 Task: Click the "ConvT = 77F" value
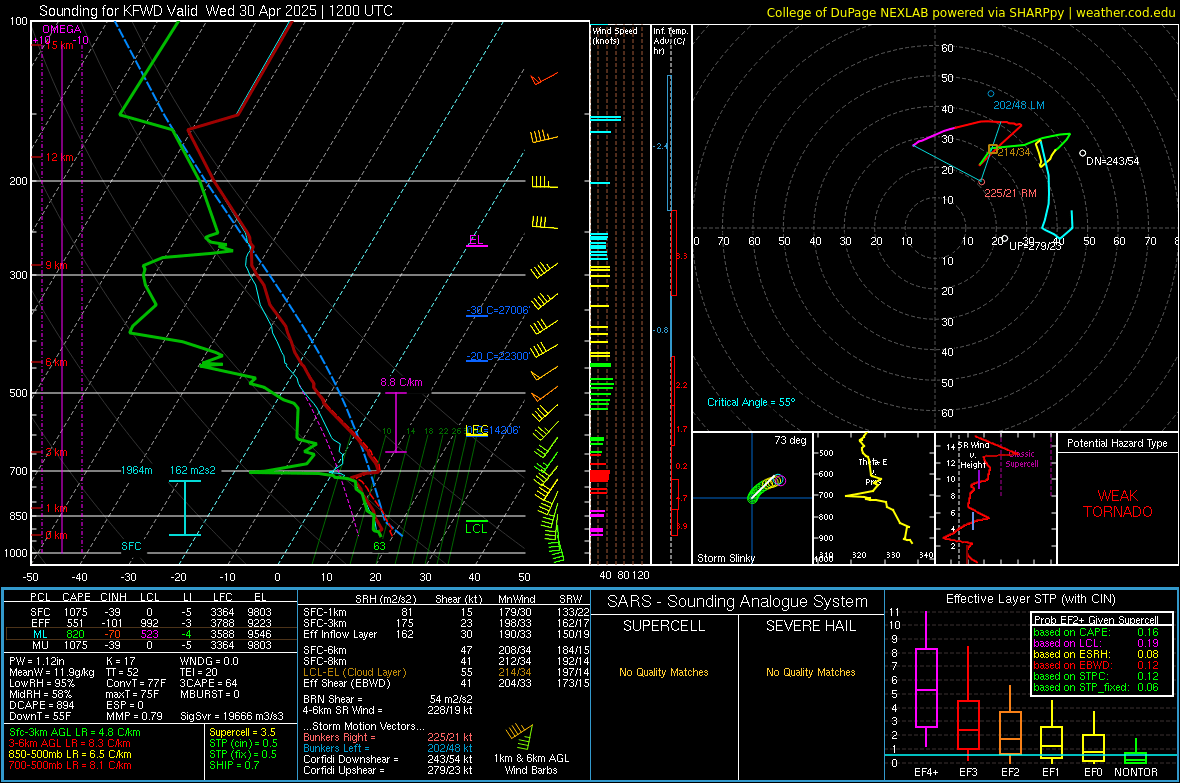[136, 684]
